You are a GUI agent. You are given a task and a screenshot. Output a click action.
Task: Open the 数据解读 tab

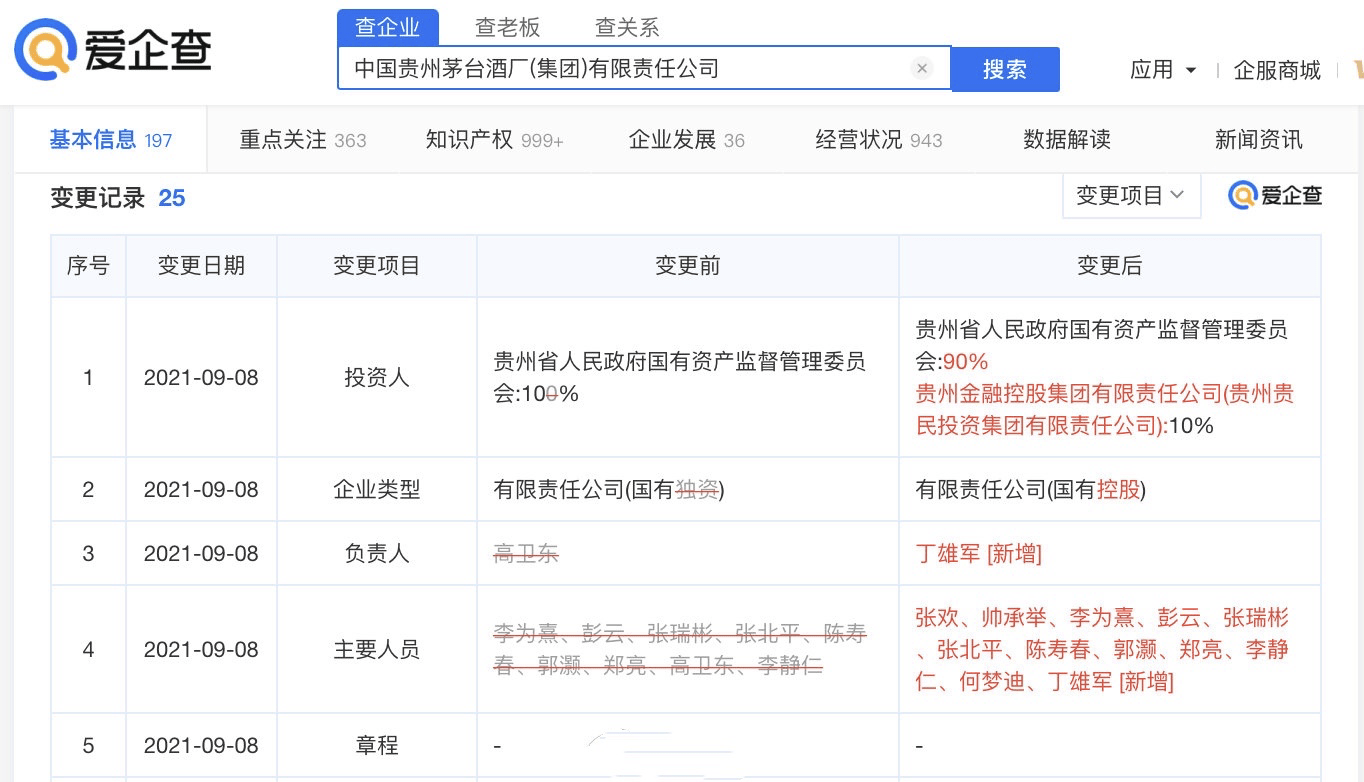(x=1067, y=140)
